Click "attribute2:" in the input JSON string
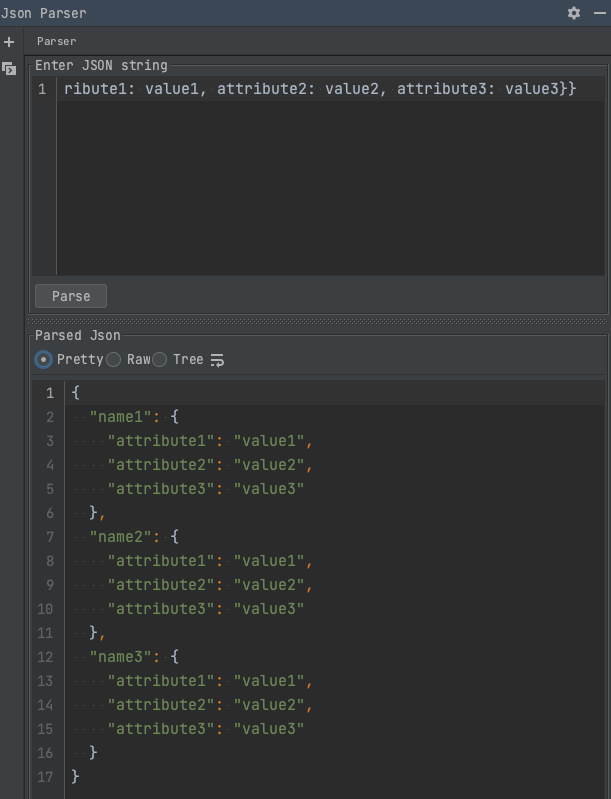The image size is (611, 799). [266, 89]
